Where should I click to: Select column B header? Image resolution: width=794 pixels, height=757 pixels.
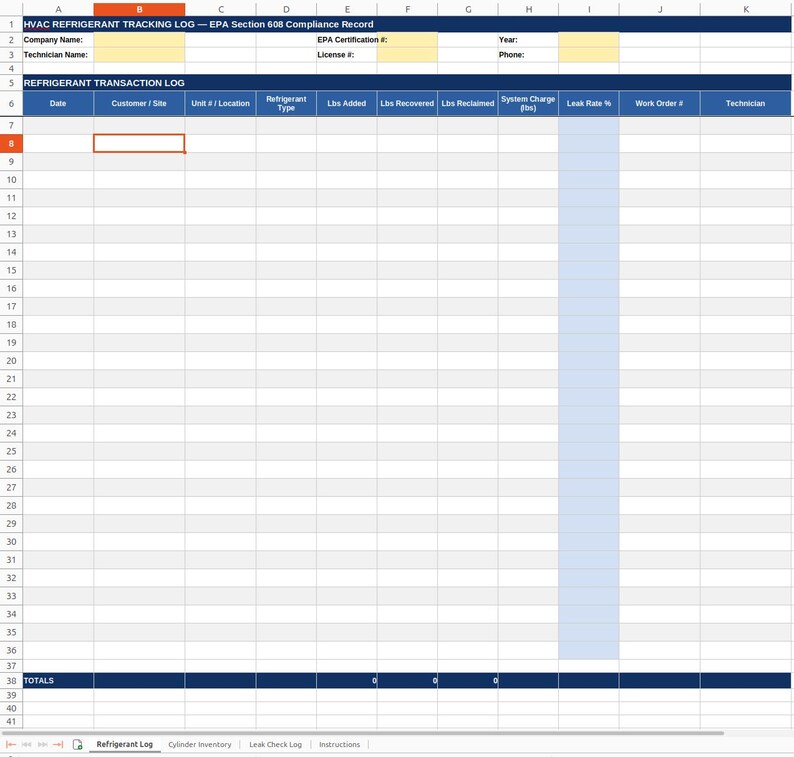139,9
